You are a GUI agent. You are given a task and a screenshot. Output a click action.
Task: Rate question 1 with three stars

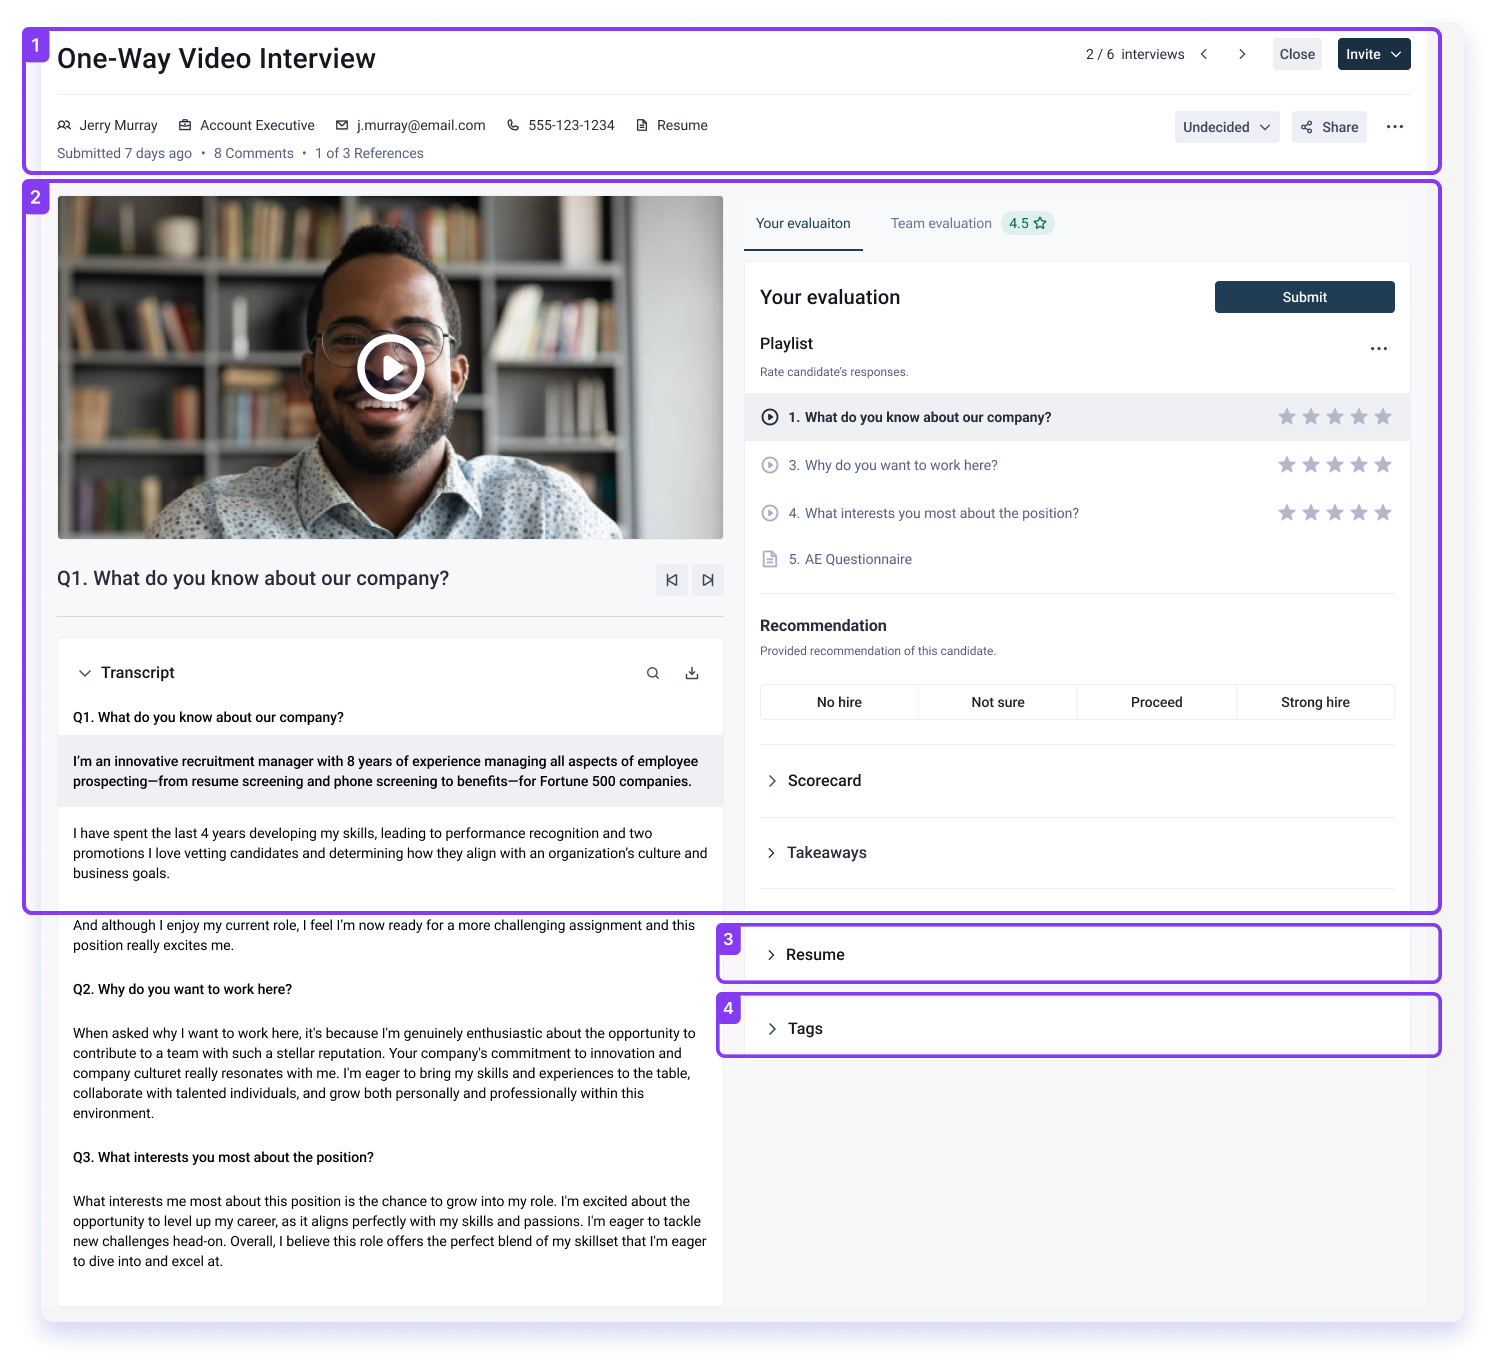[x=1335, y=417]
